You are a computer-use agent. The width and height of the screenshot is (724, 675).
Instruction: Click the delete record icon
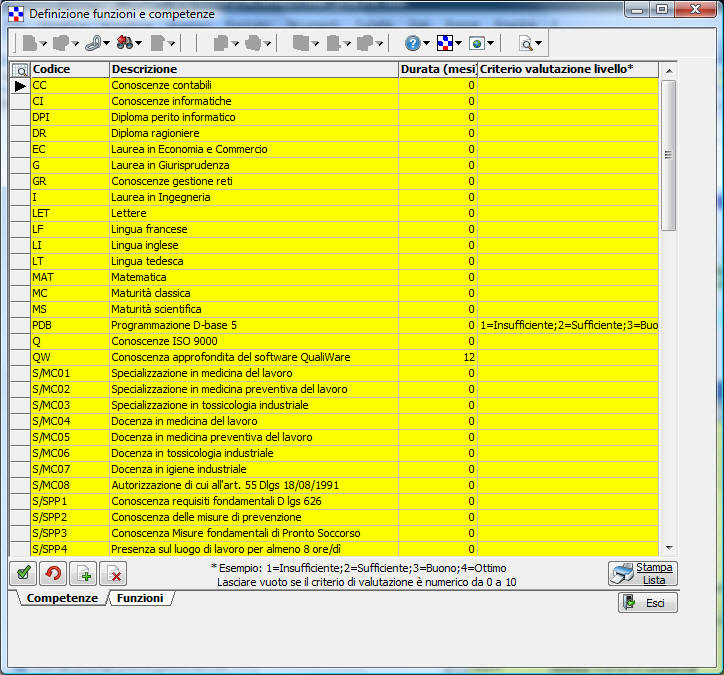114,573
